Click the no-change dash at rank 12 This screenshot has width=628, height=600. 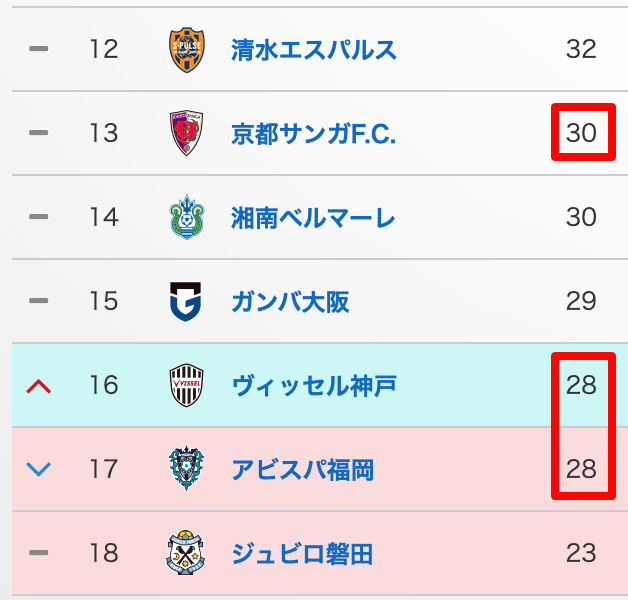point(39,49)
